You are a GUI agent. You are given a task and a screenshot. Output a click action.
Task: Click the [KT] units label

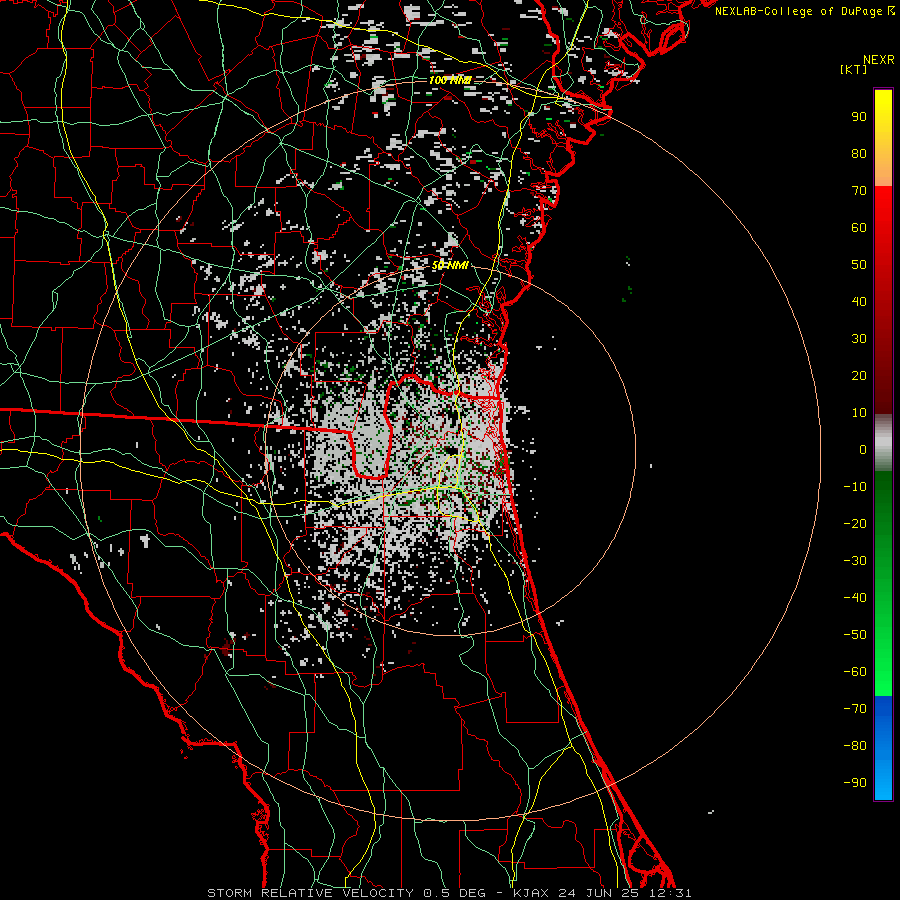tap(854, 69)
